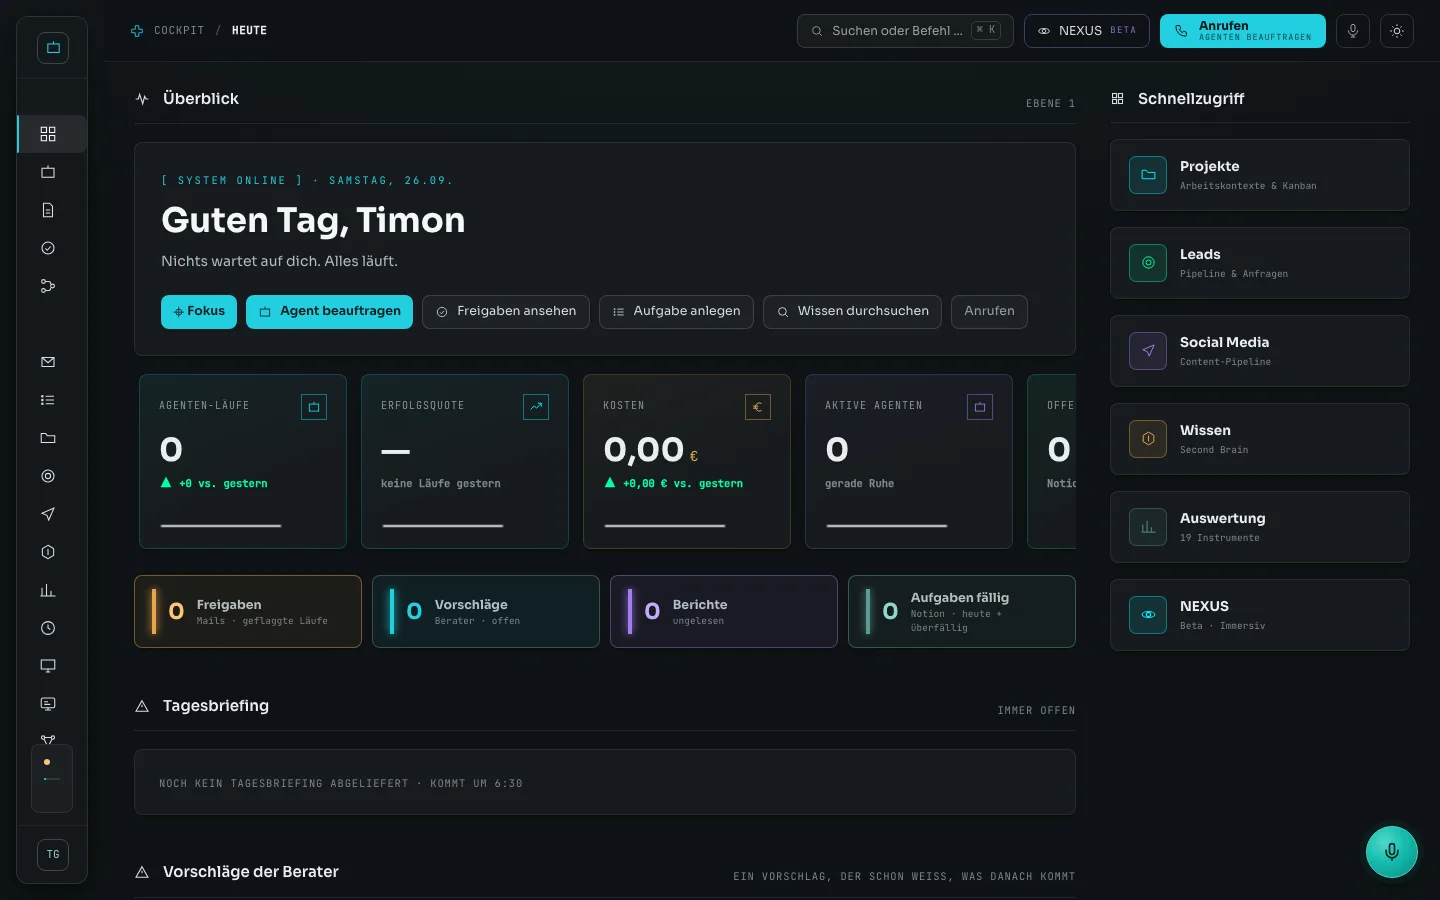Open the branching workflow icon in the sidebar
This screenshot has height=900, width=1440.
(x=48, y=286)
